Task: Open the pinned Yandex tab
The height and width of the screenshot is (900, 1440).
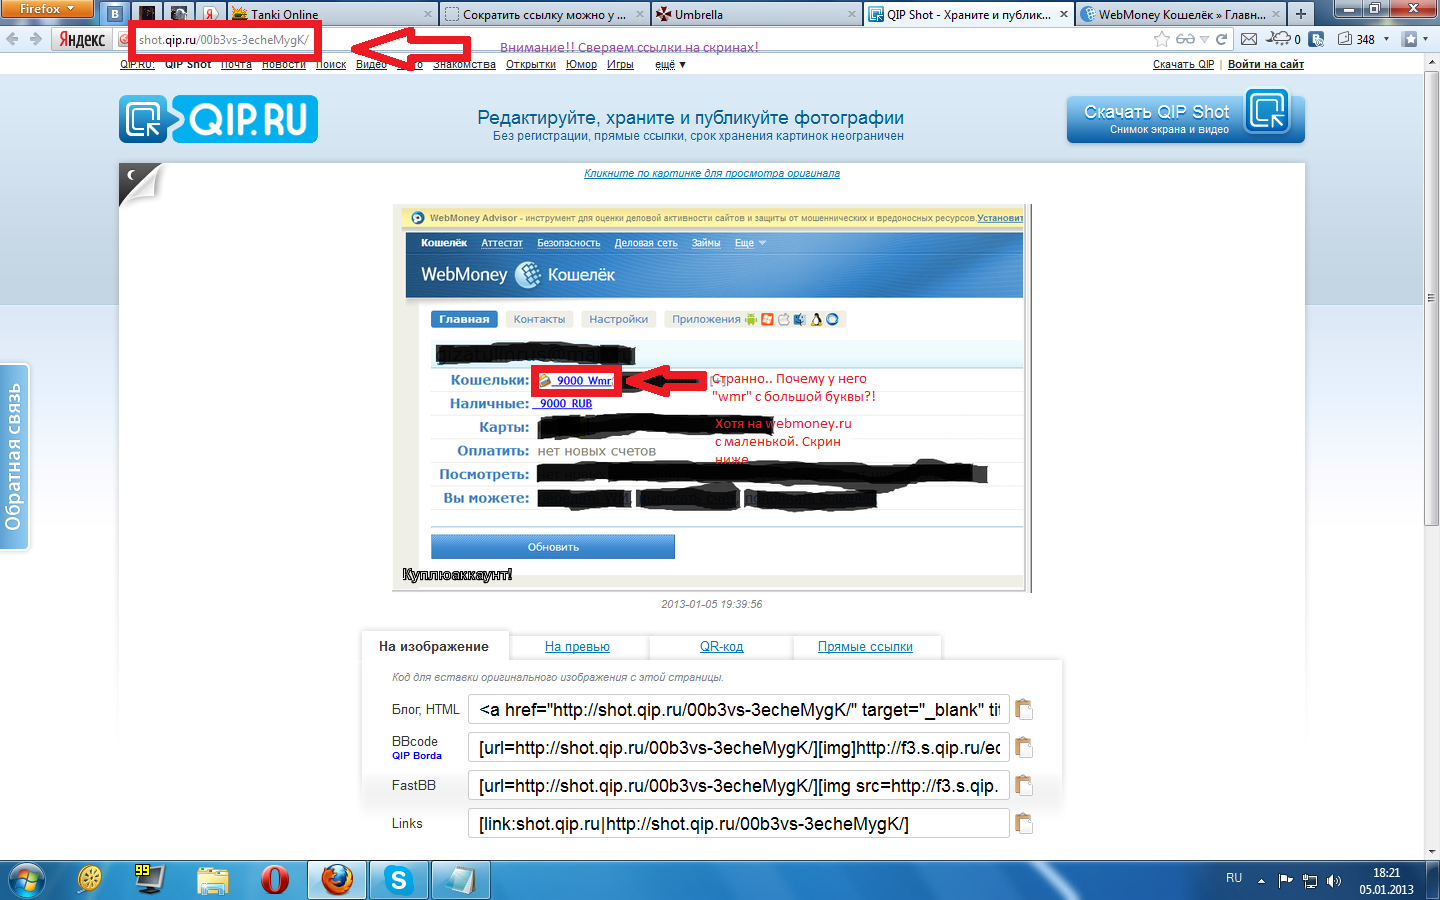Action: 210,14
